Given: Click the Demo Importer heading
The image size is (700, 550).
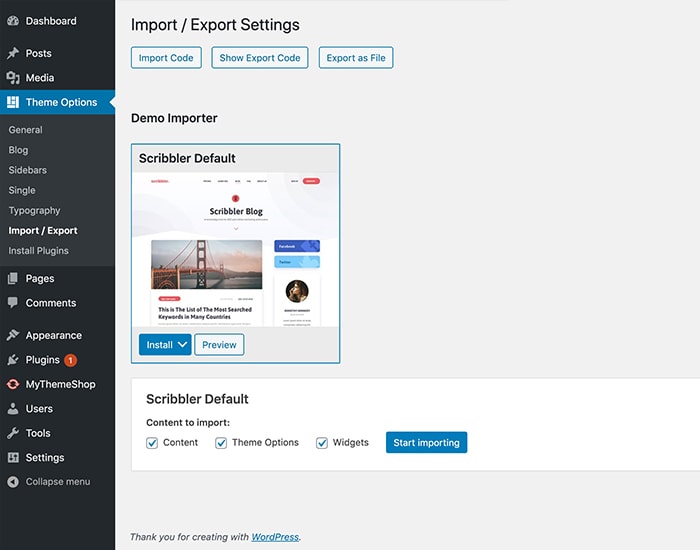Looking at the screenshot, I should tap(174, 118).
